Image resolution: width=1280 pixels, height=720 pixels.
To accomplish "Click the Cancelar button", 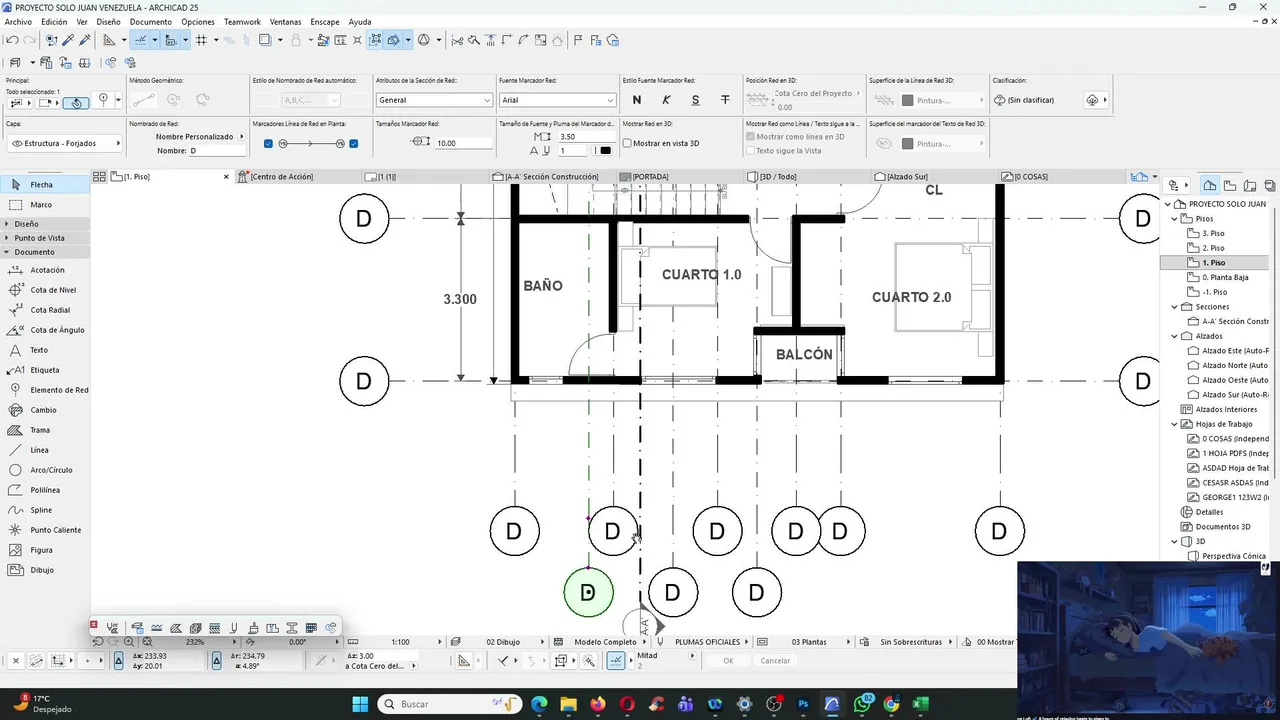I will coord(775,661).
